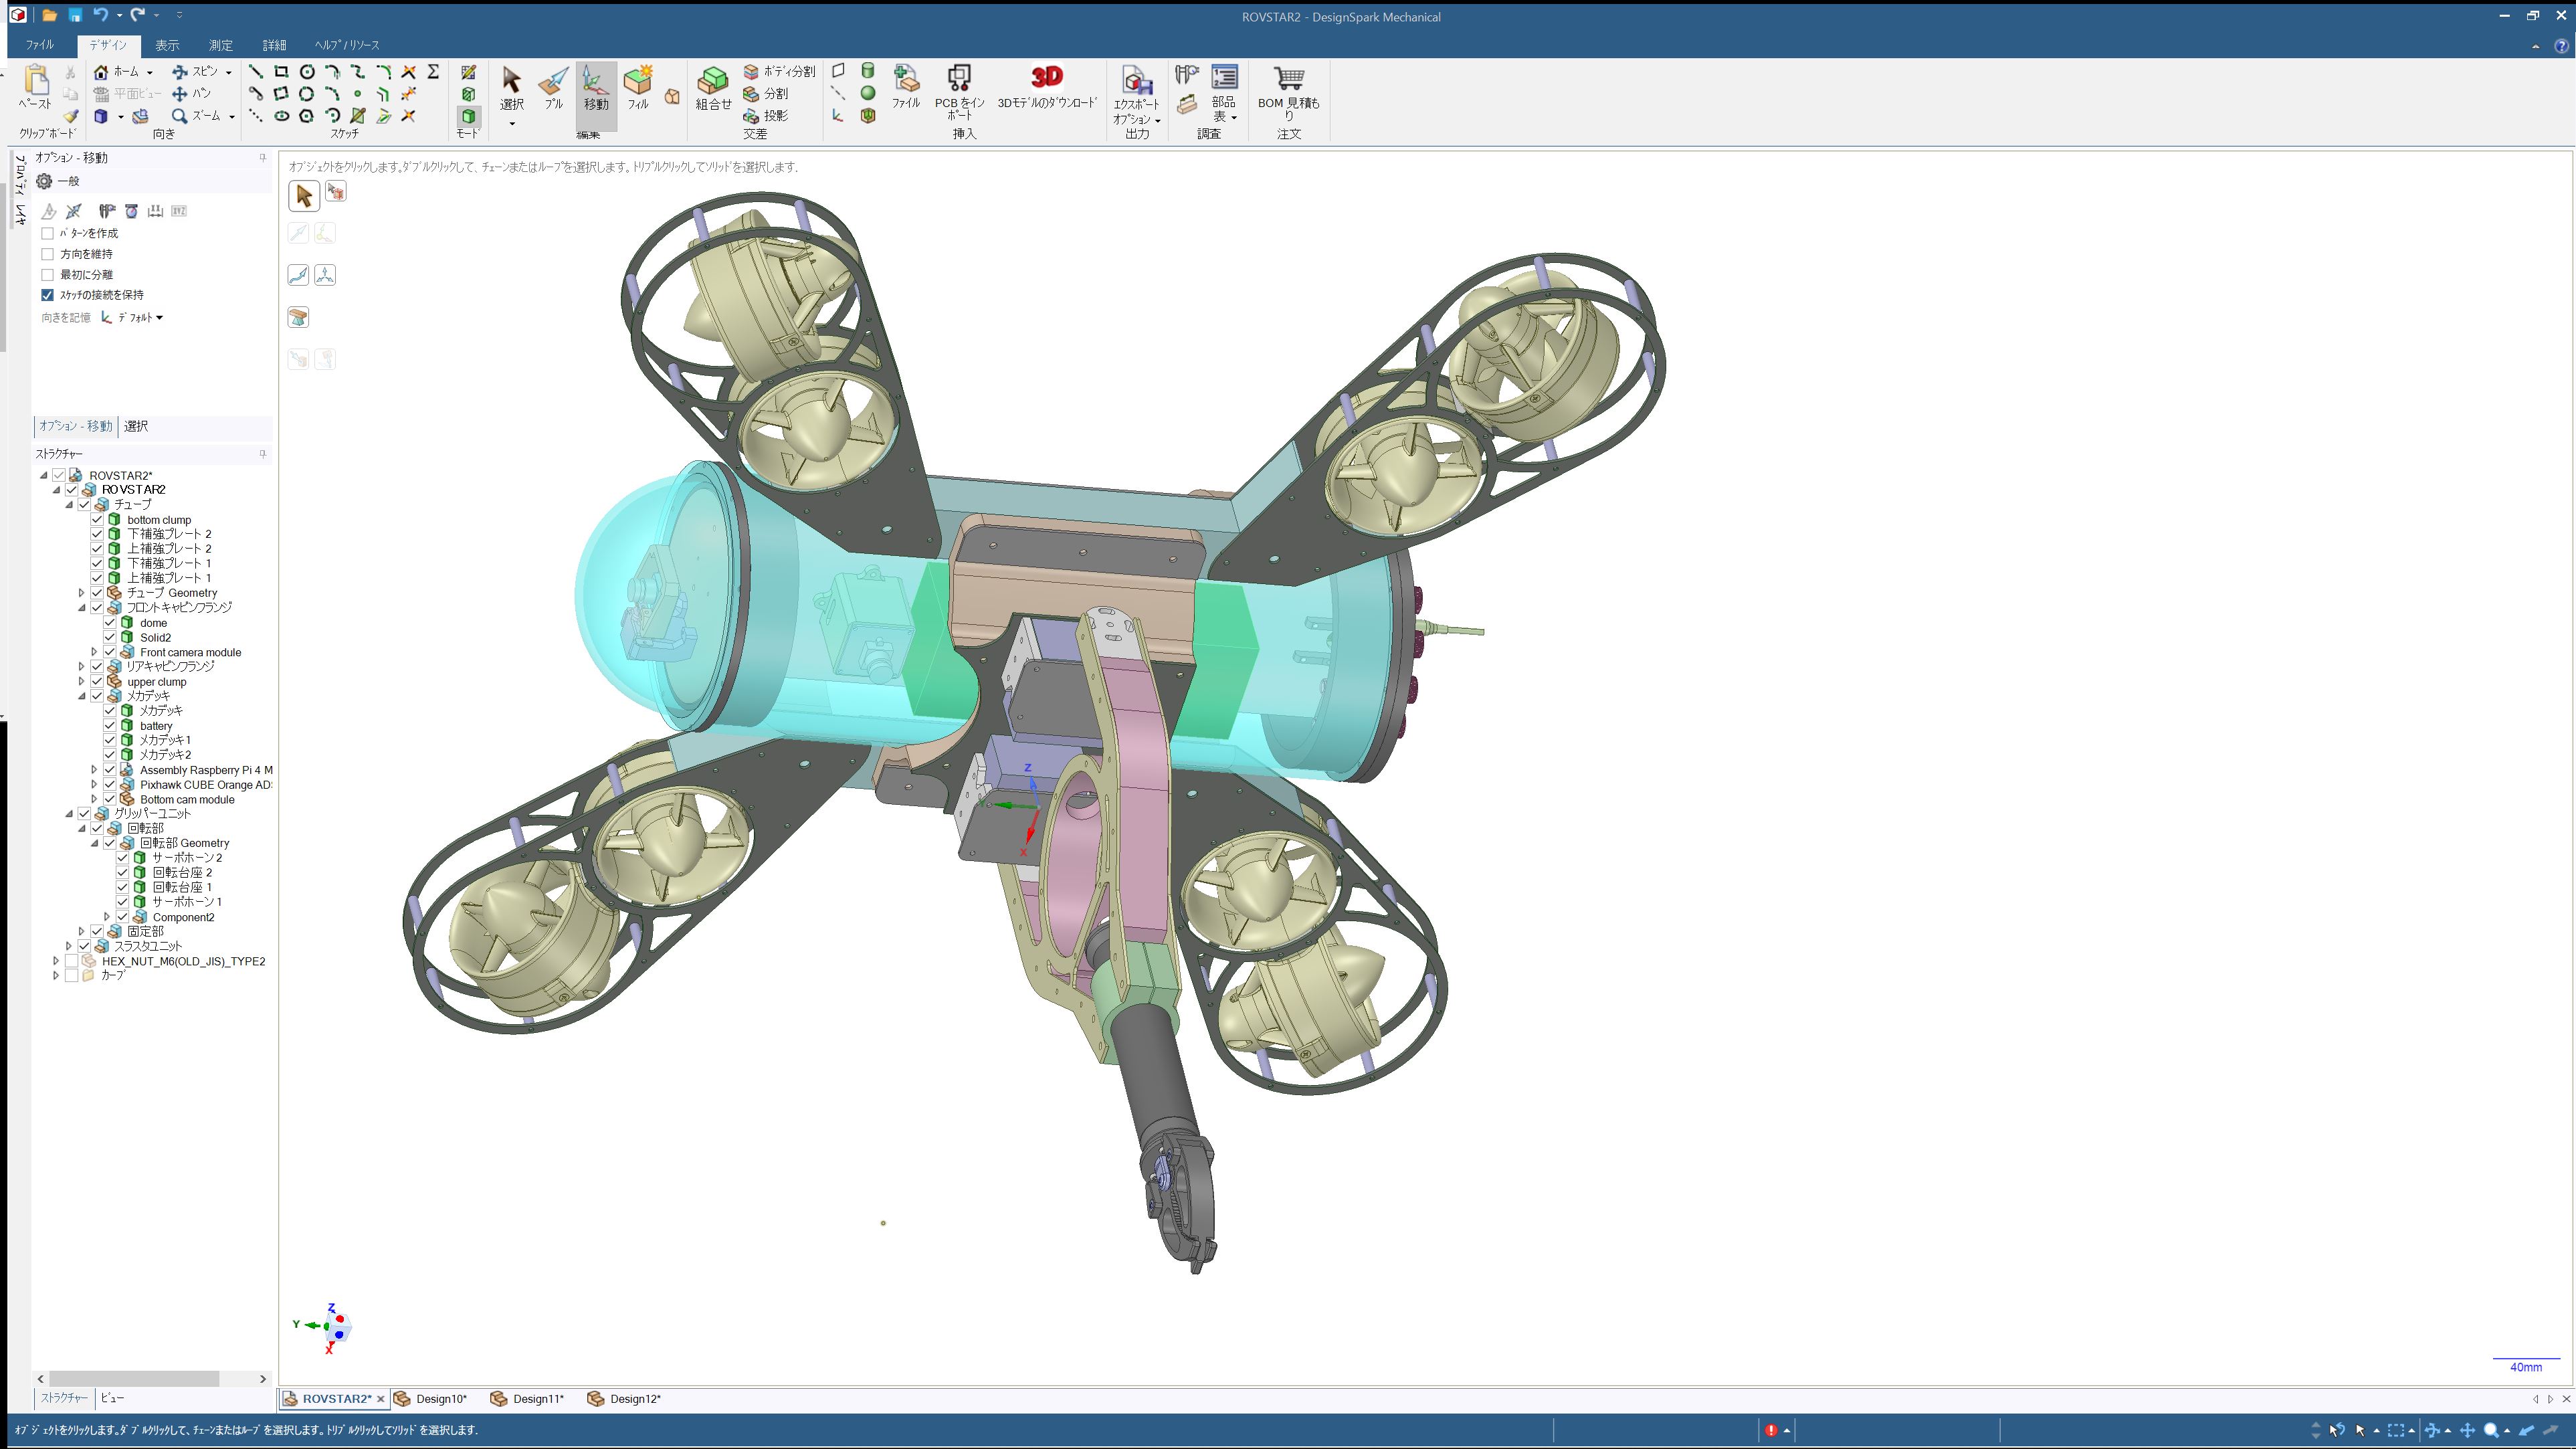
Task: Expand the スラスタユニット node
Action: pos(69,946)
